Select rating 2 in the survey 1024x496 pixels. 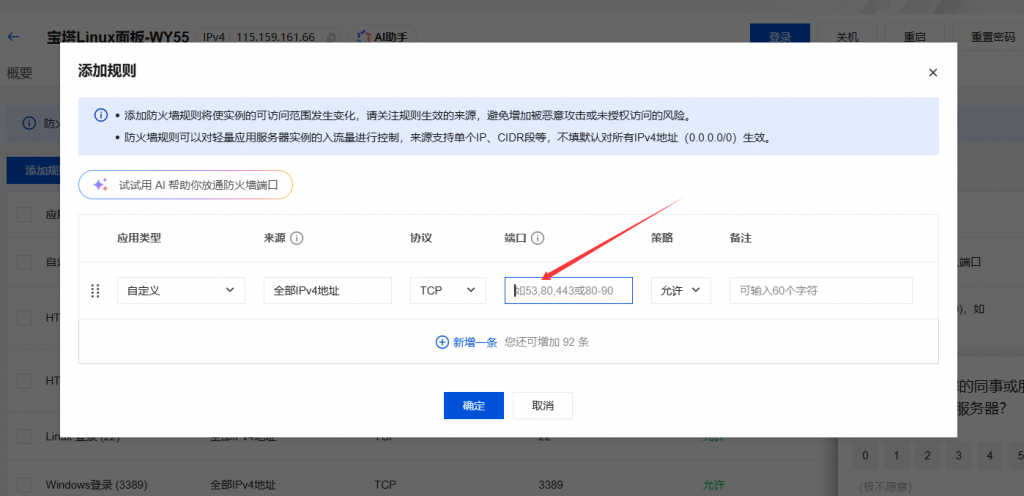(928, 456)
